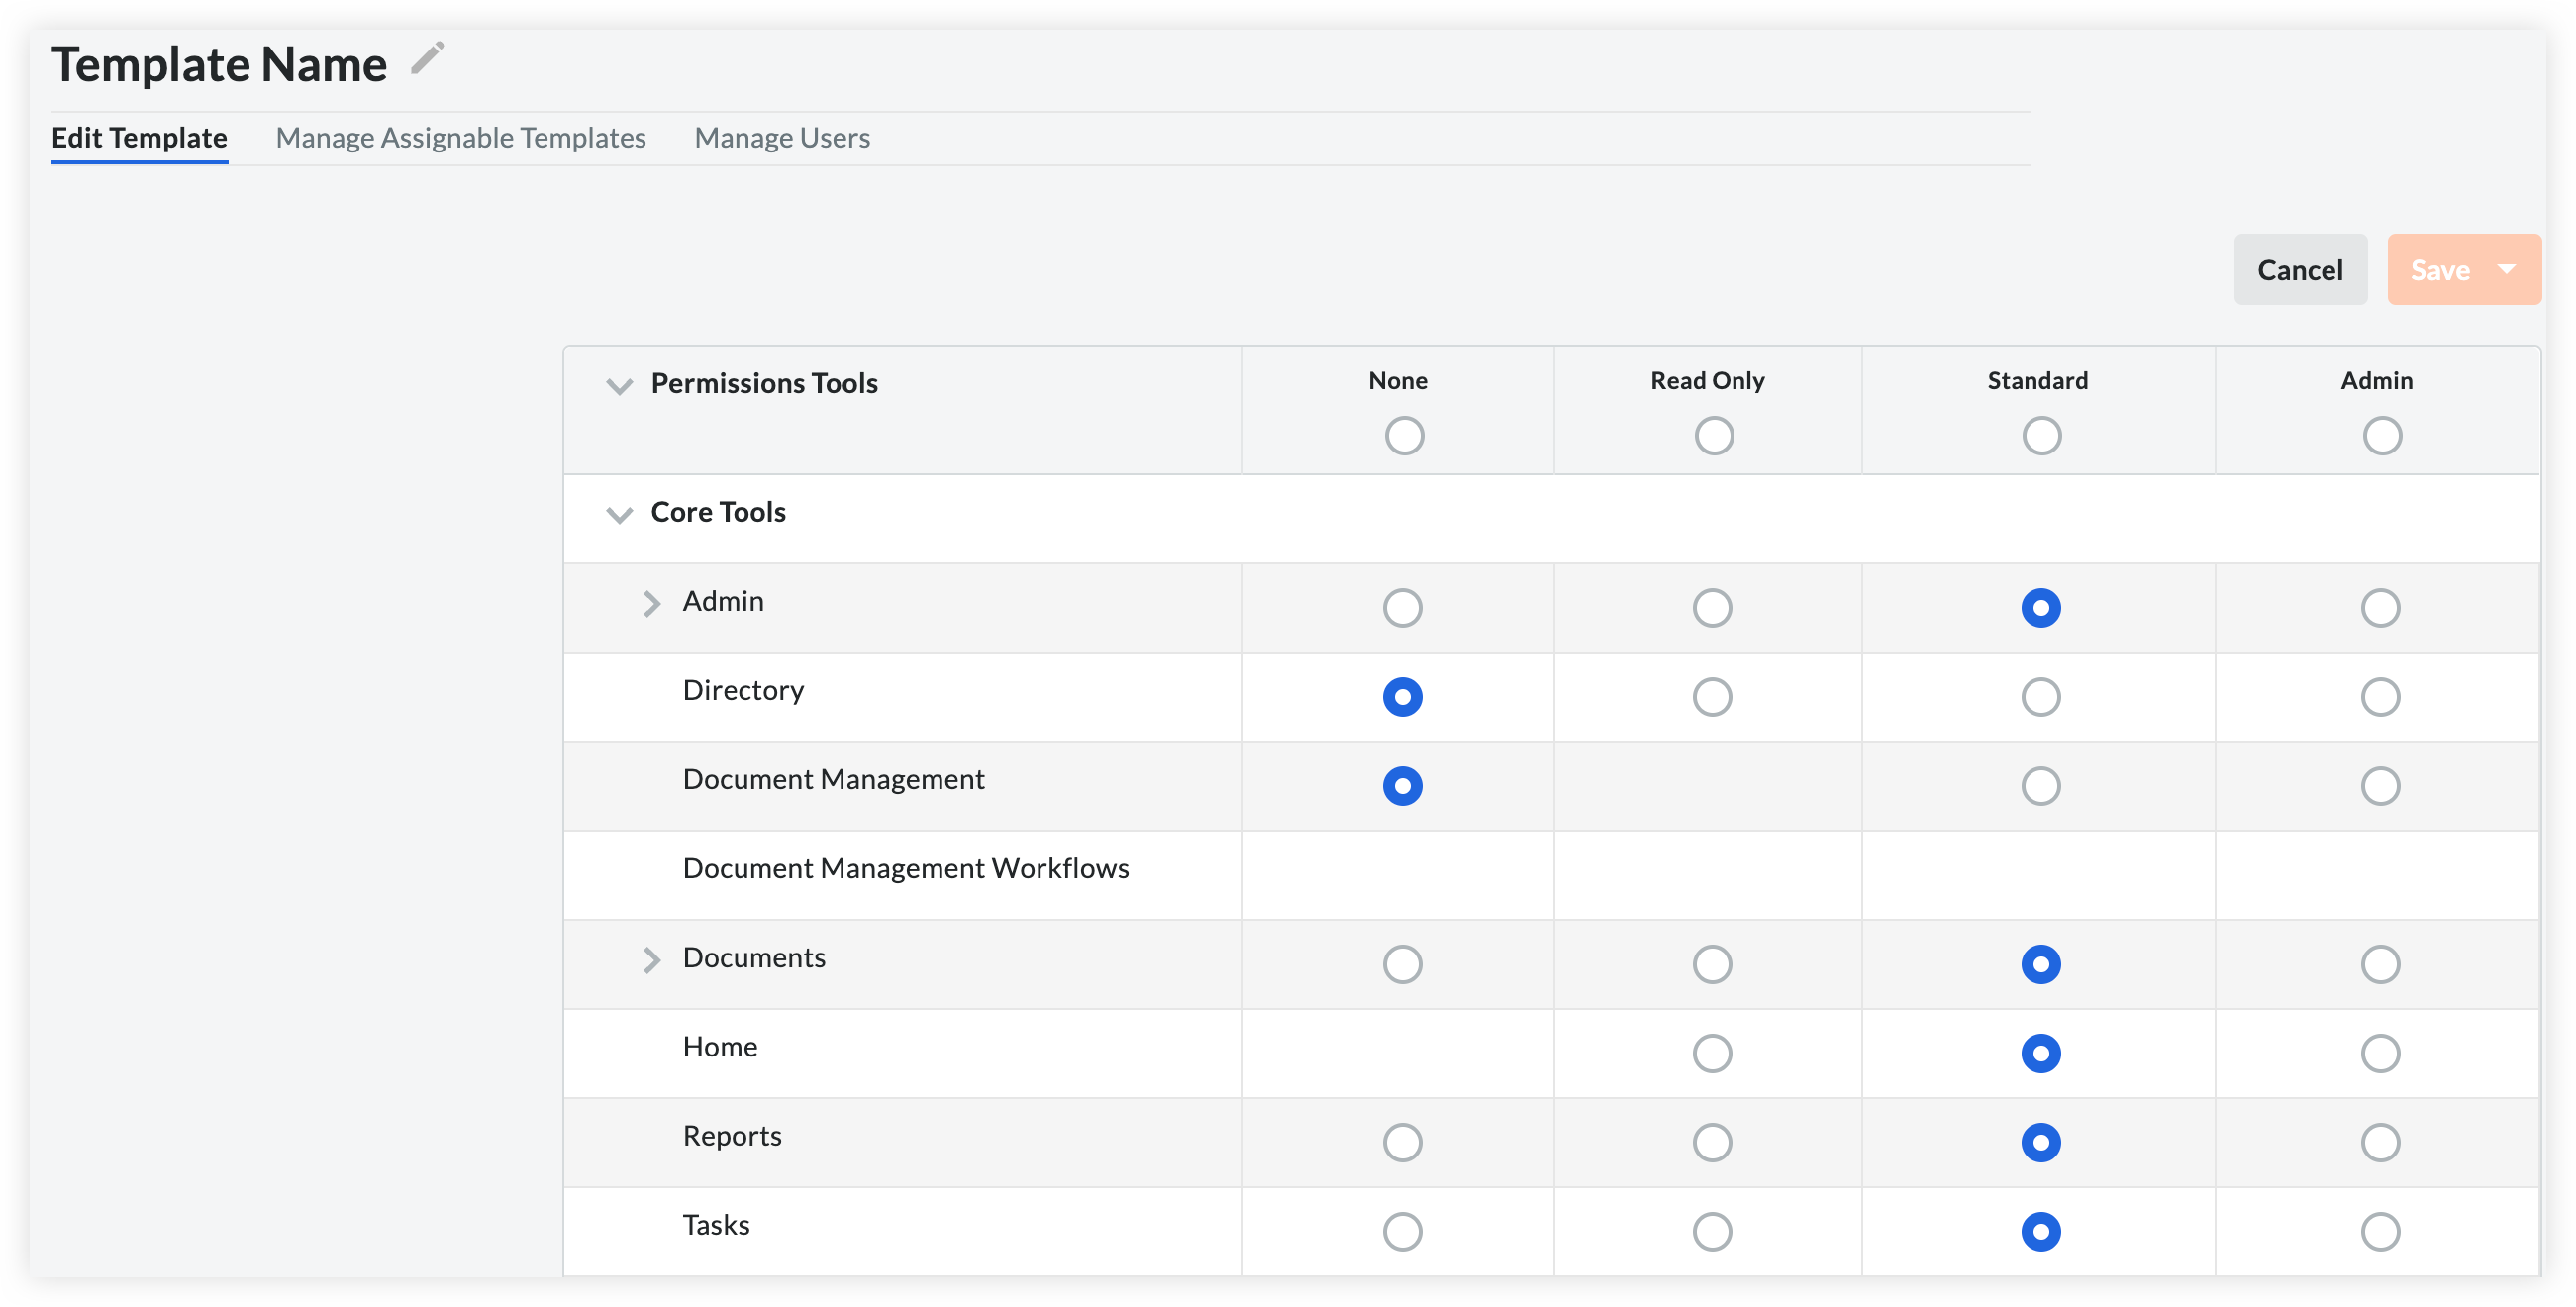Select None radio in header row
Screen dimensions: 2576x1307
[1404, 435]
